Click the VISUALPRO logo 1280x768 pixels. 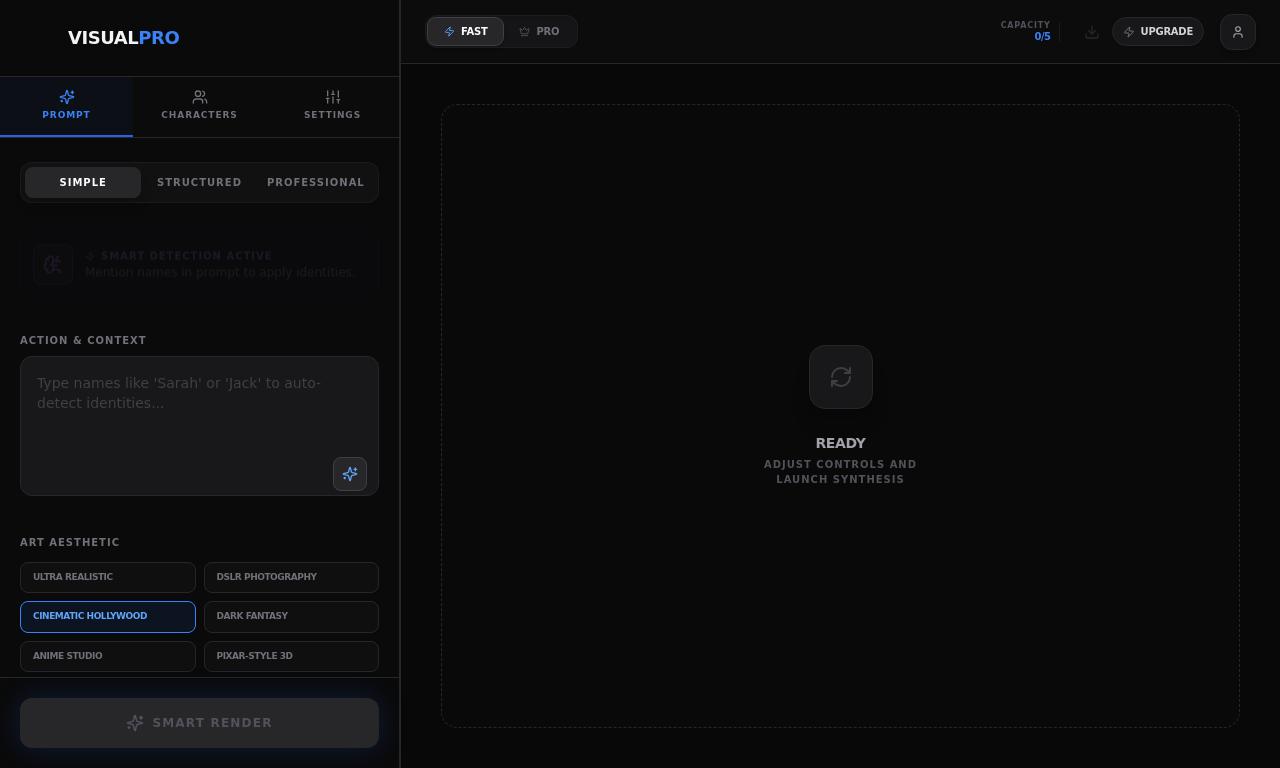coord(124,38)
